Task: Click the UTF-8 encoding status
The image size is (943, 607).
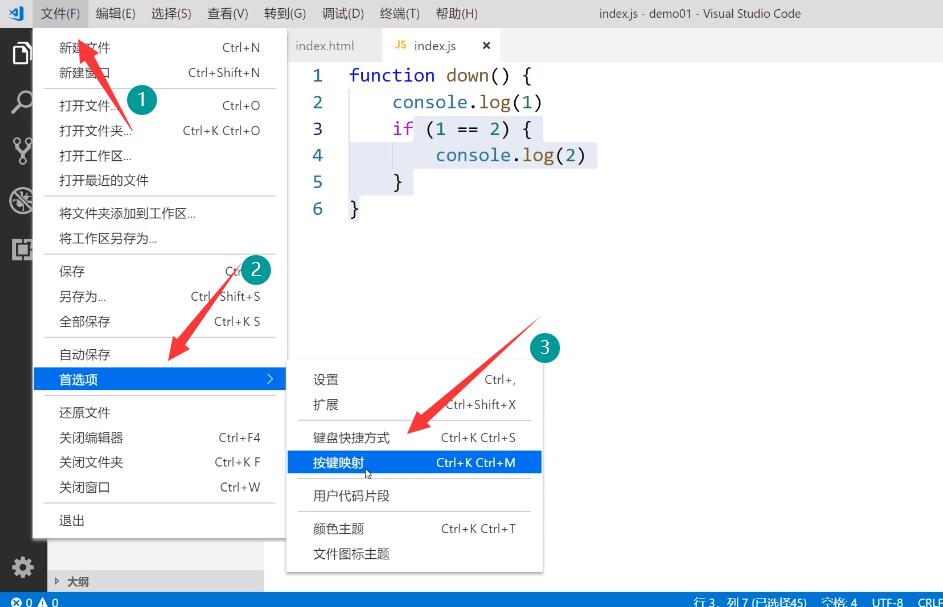Action: point(888,602)
